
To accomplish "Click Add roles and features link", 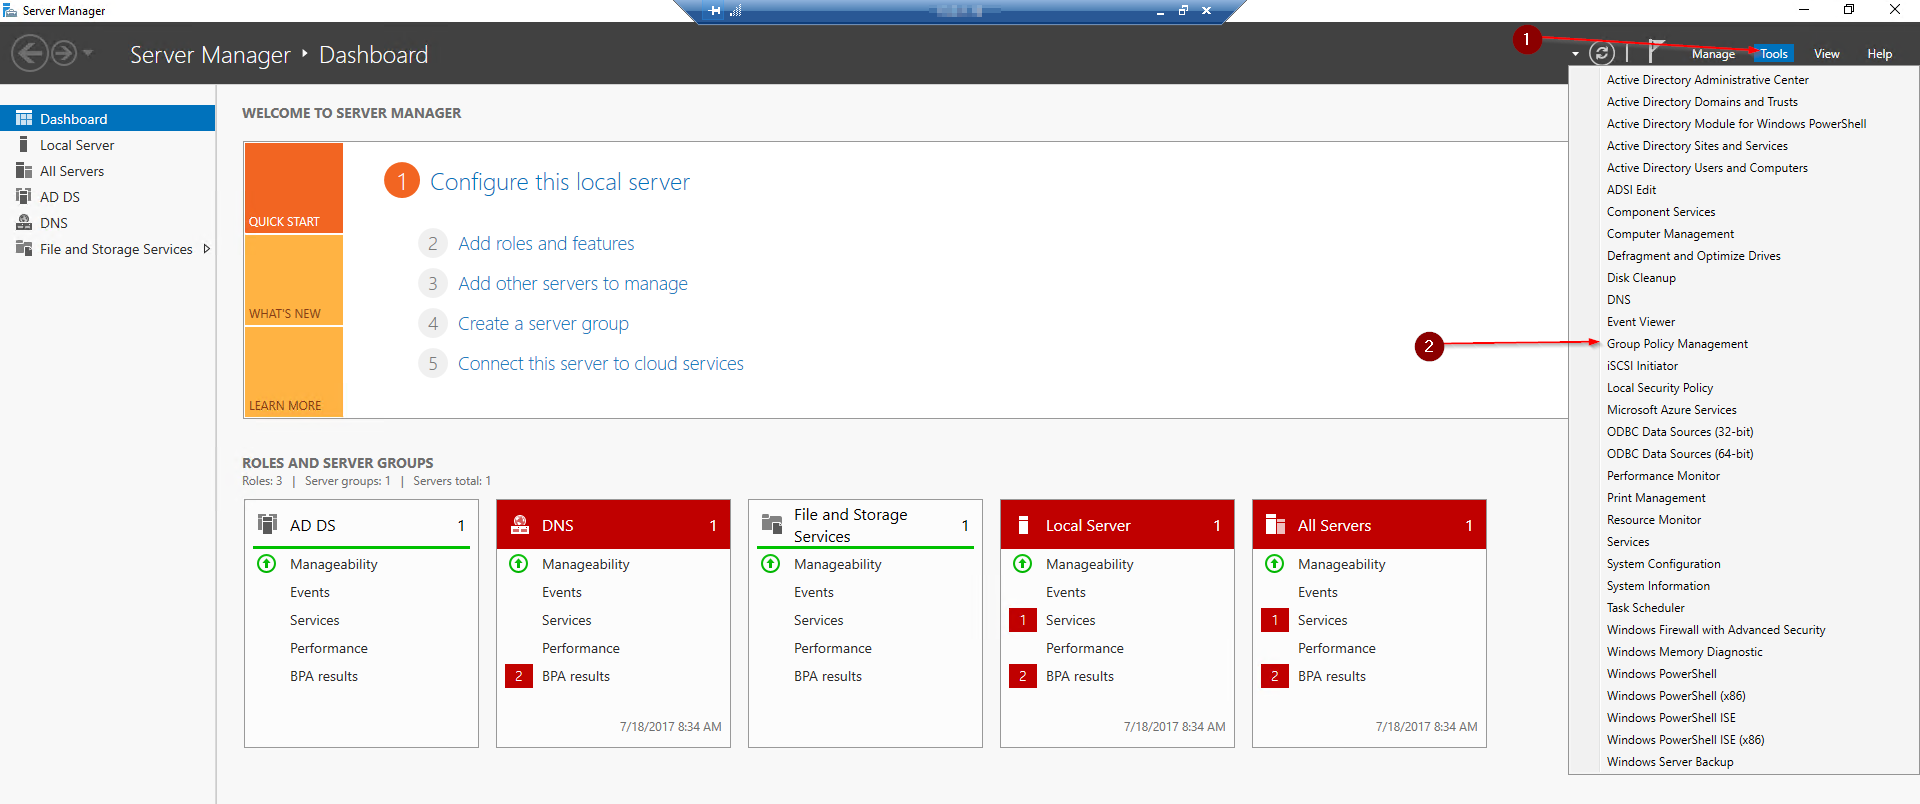I will click(546, 243).
